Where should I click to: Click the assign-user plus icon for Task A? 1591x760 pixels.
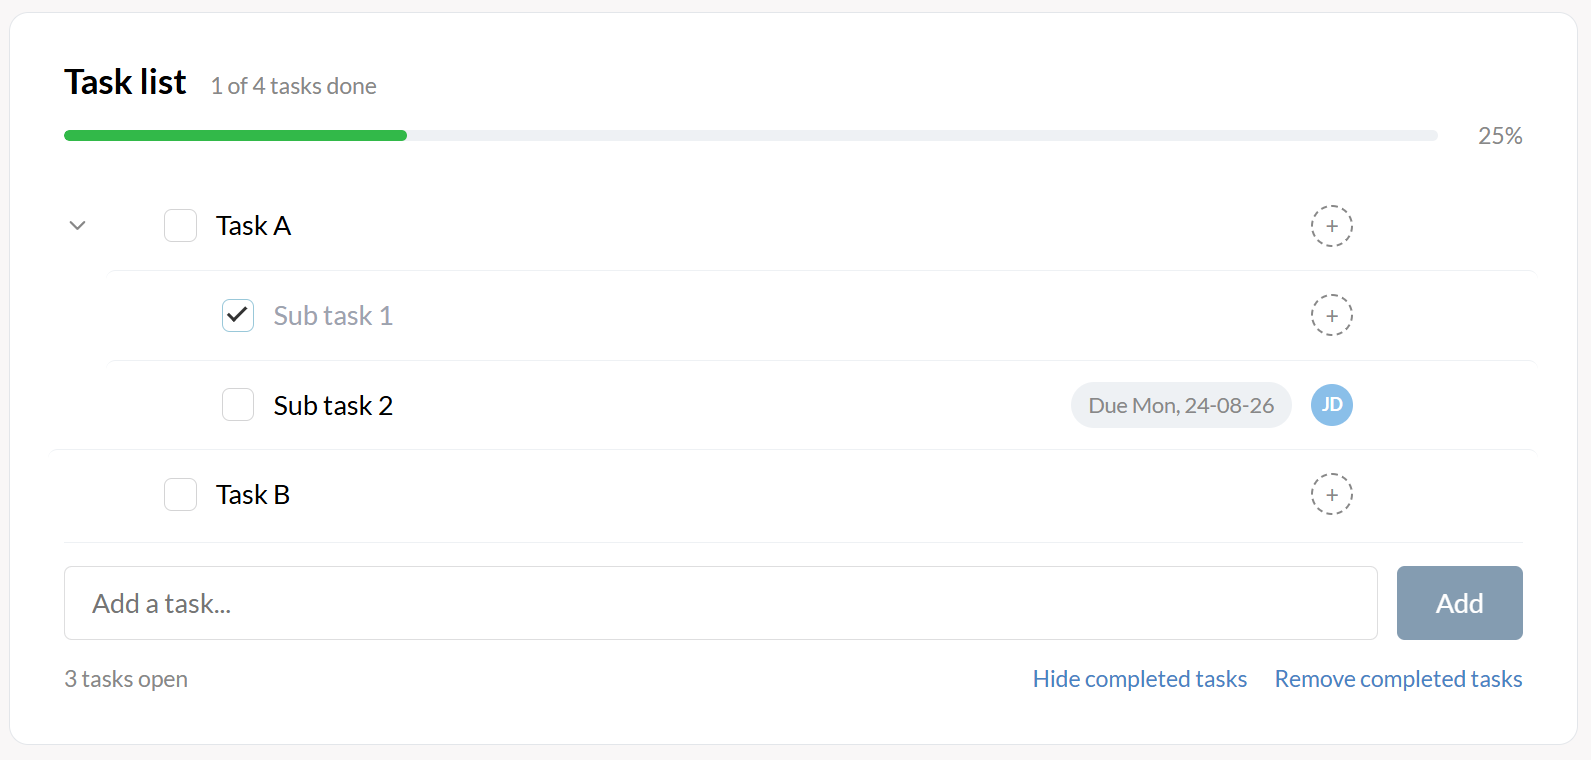click(x=1332, y=226)
